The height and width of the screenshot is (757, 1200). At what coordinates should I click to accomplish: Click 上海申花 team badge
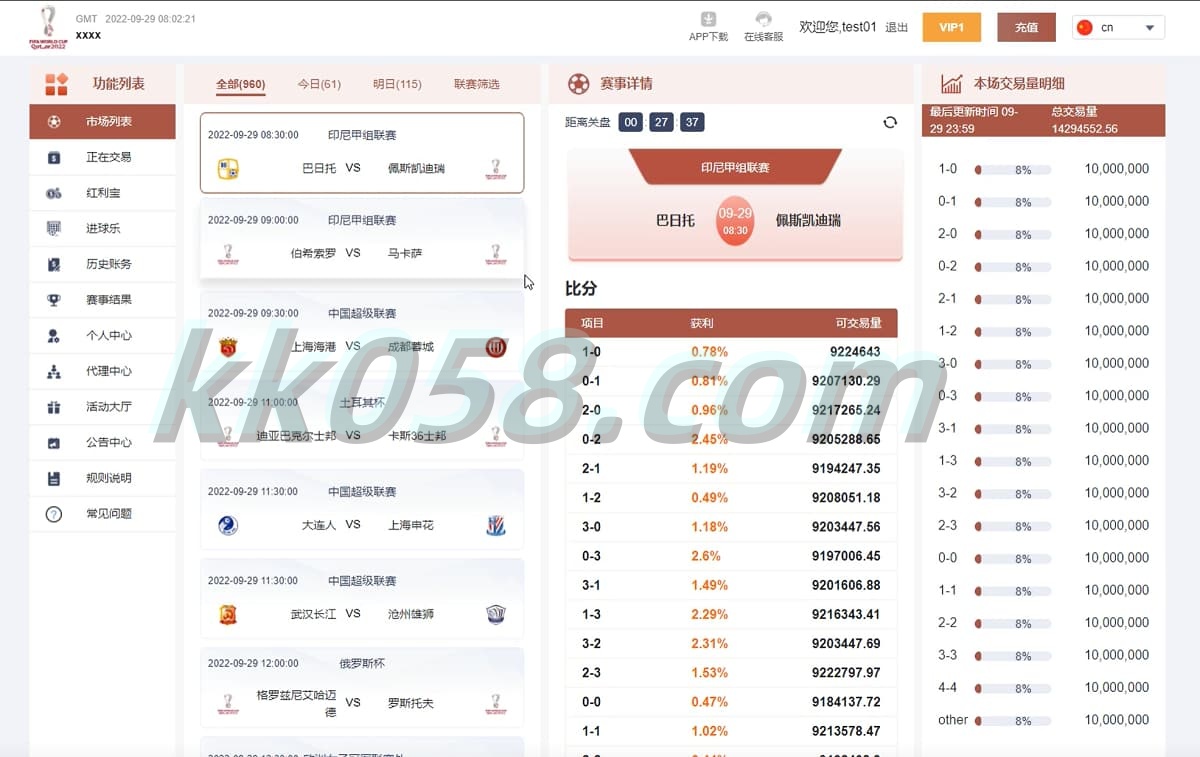tap(496, 525)
